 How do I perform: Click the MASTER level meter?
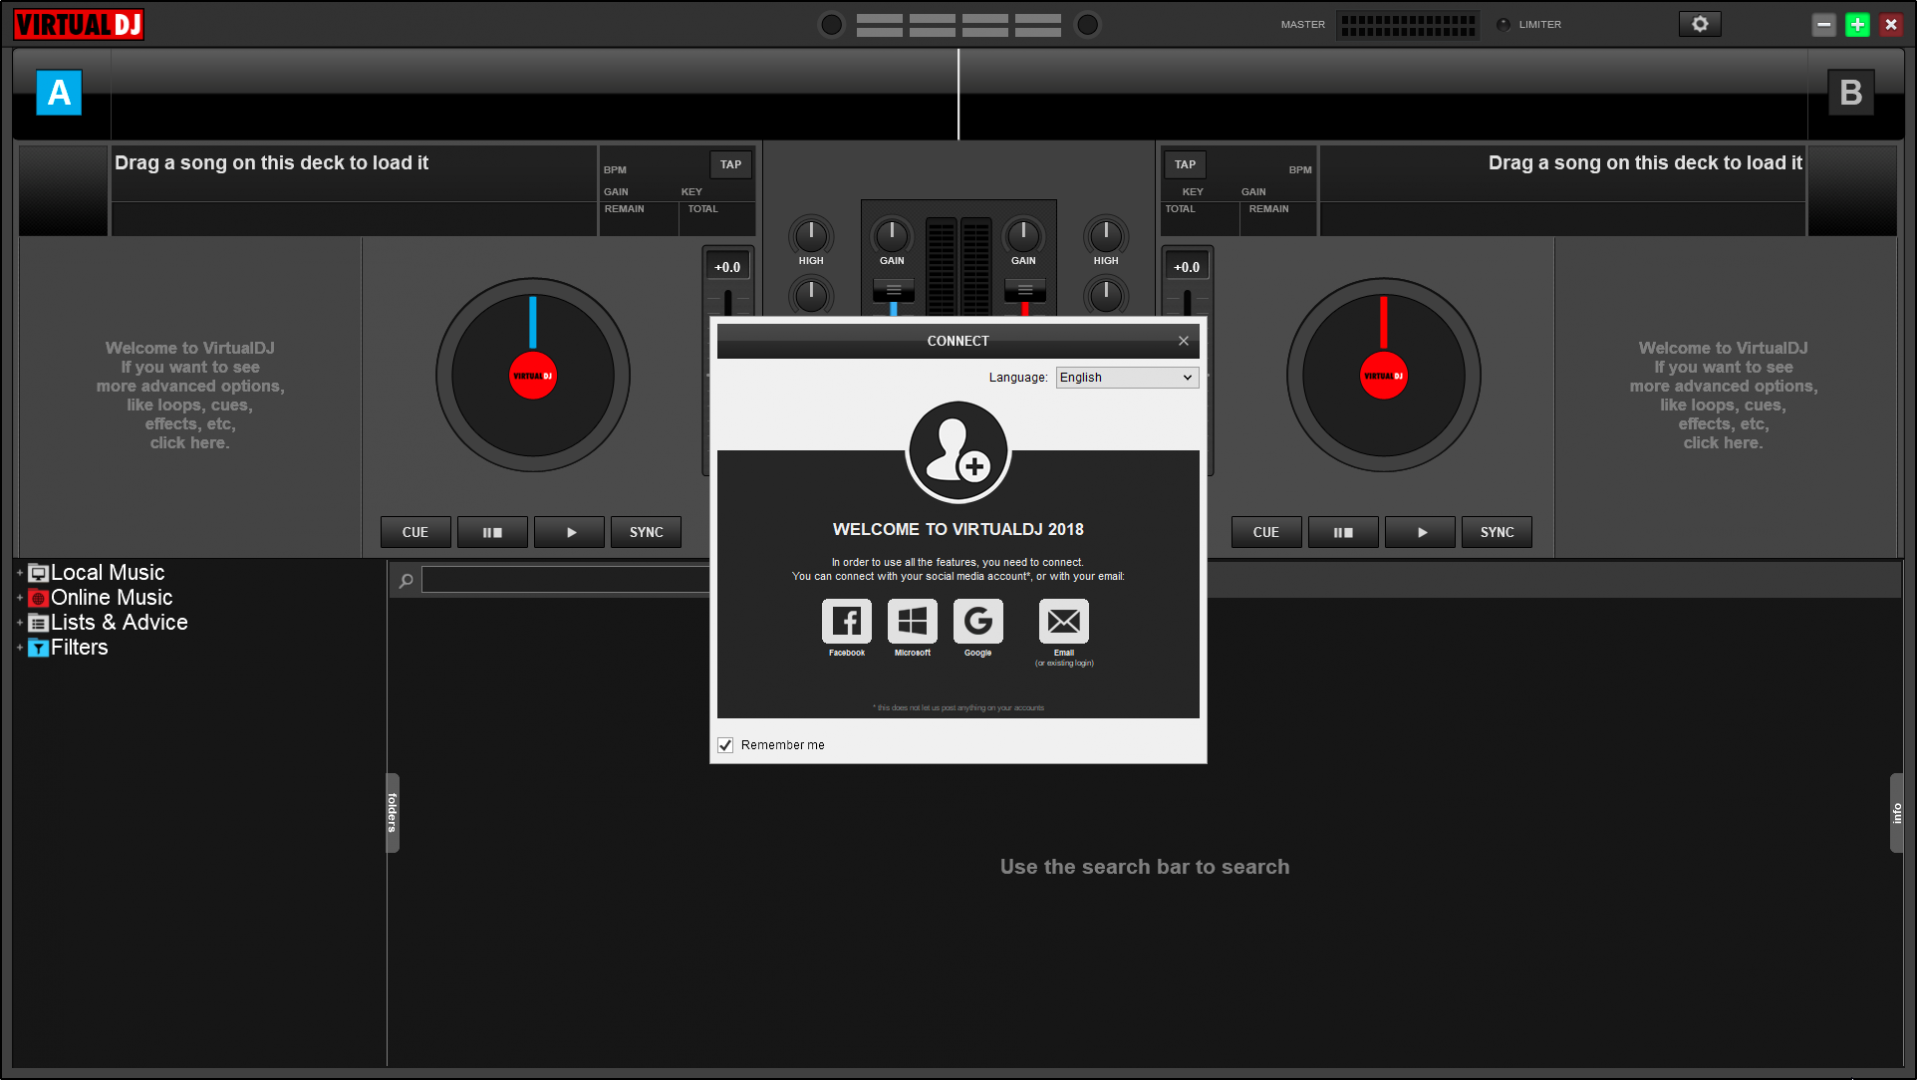[1408, 24]
